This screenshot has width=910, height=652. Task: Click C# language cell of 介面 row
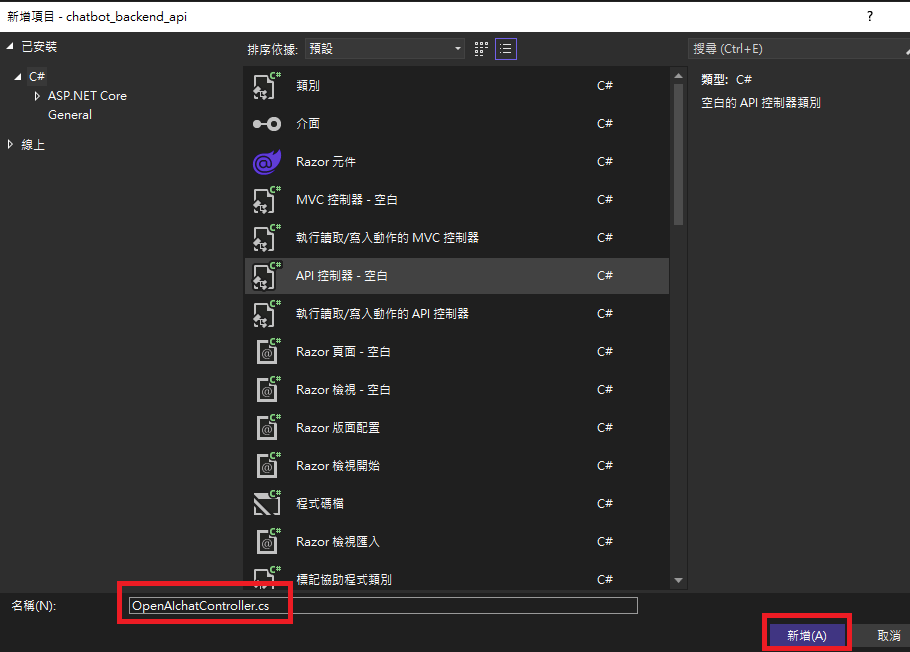click(605, 124)
